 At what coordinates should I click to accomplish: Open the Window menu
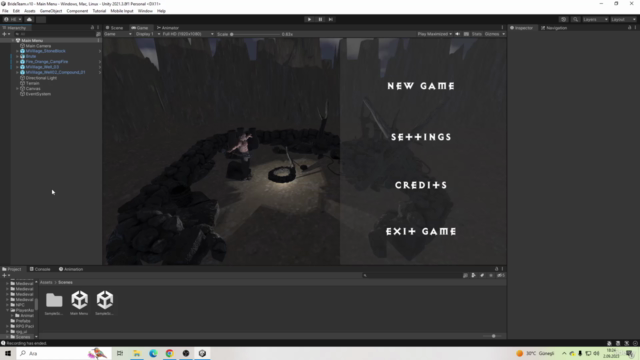145,11
